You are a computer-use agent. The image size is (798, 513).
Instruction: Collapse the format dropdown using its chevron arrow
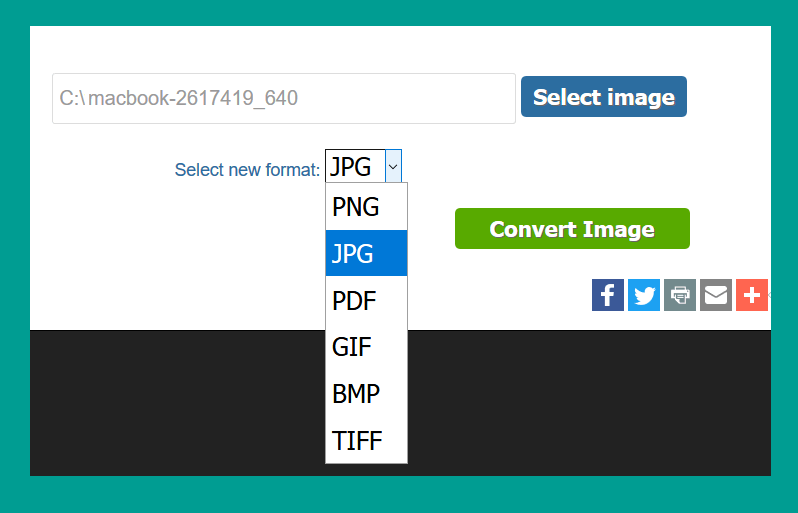(x=393, y=166)
